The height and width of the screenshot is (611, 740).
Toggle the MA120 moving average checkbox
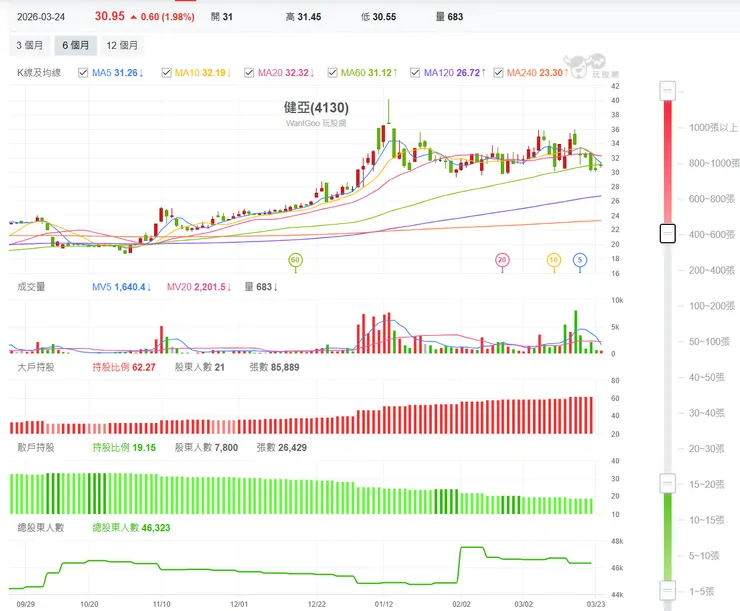point(415,73)
